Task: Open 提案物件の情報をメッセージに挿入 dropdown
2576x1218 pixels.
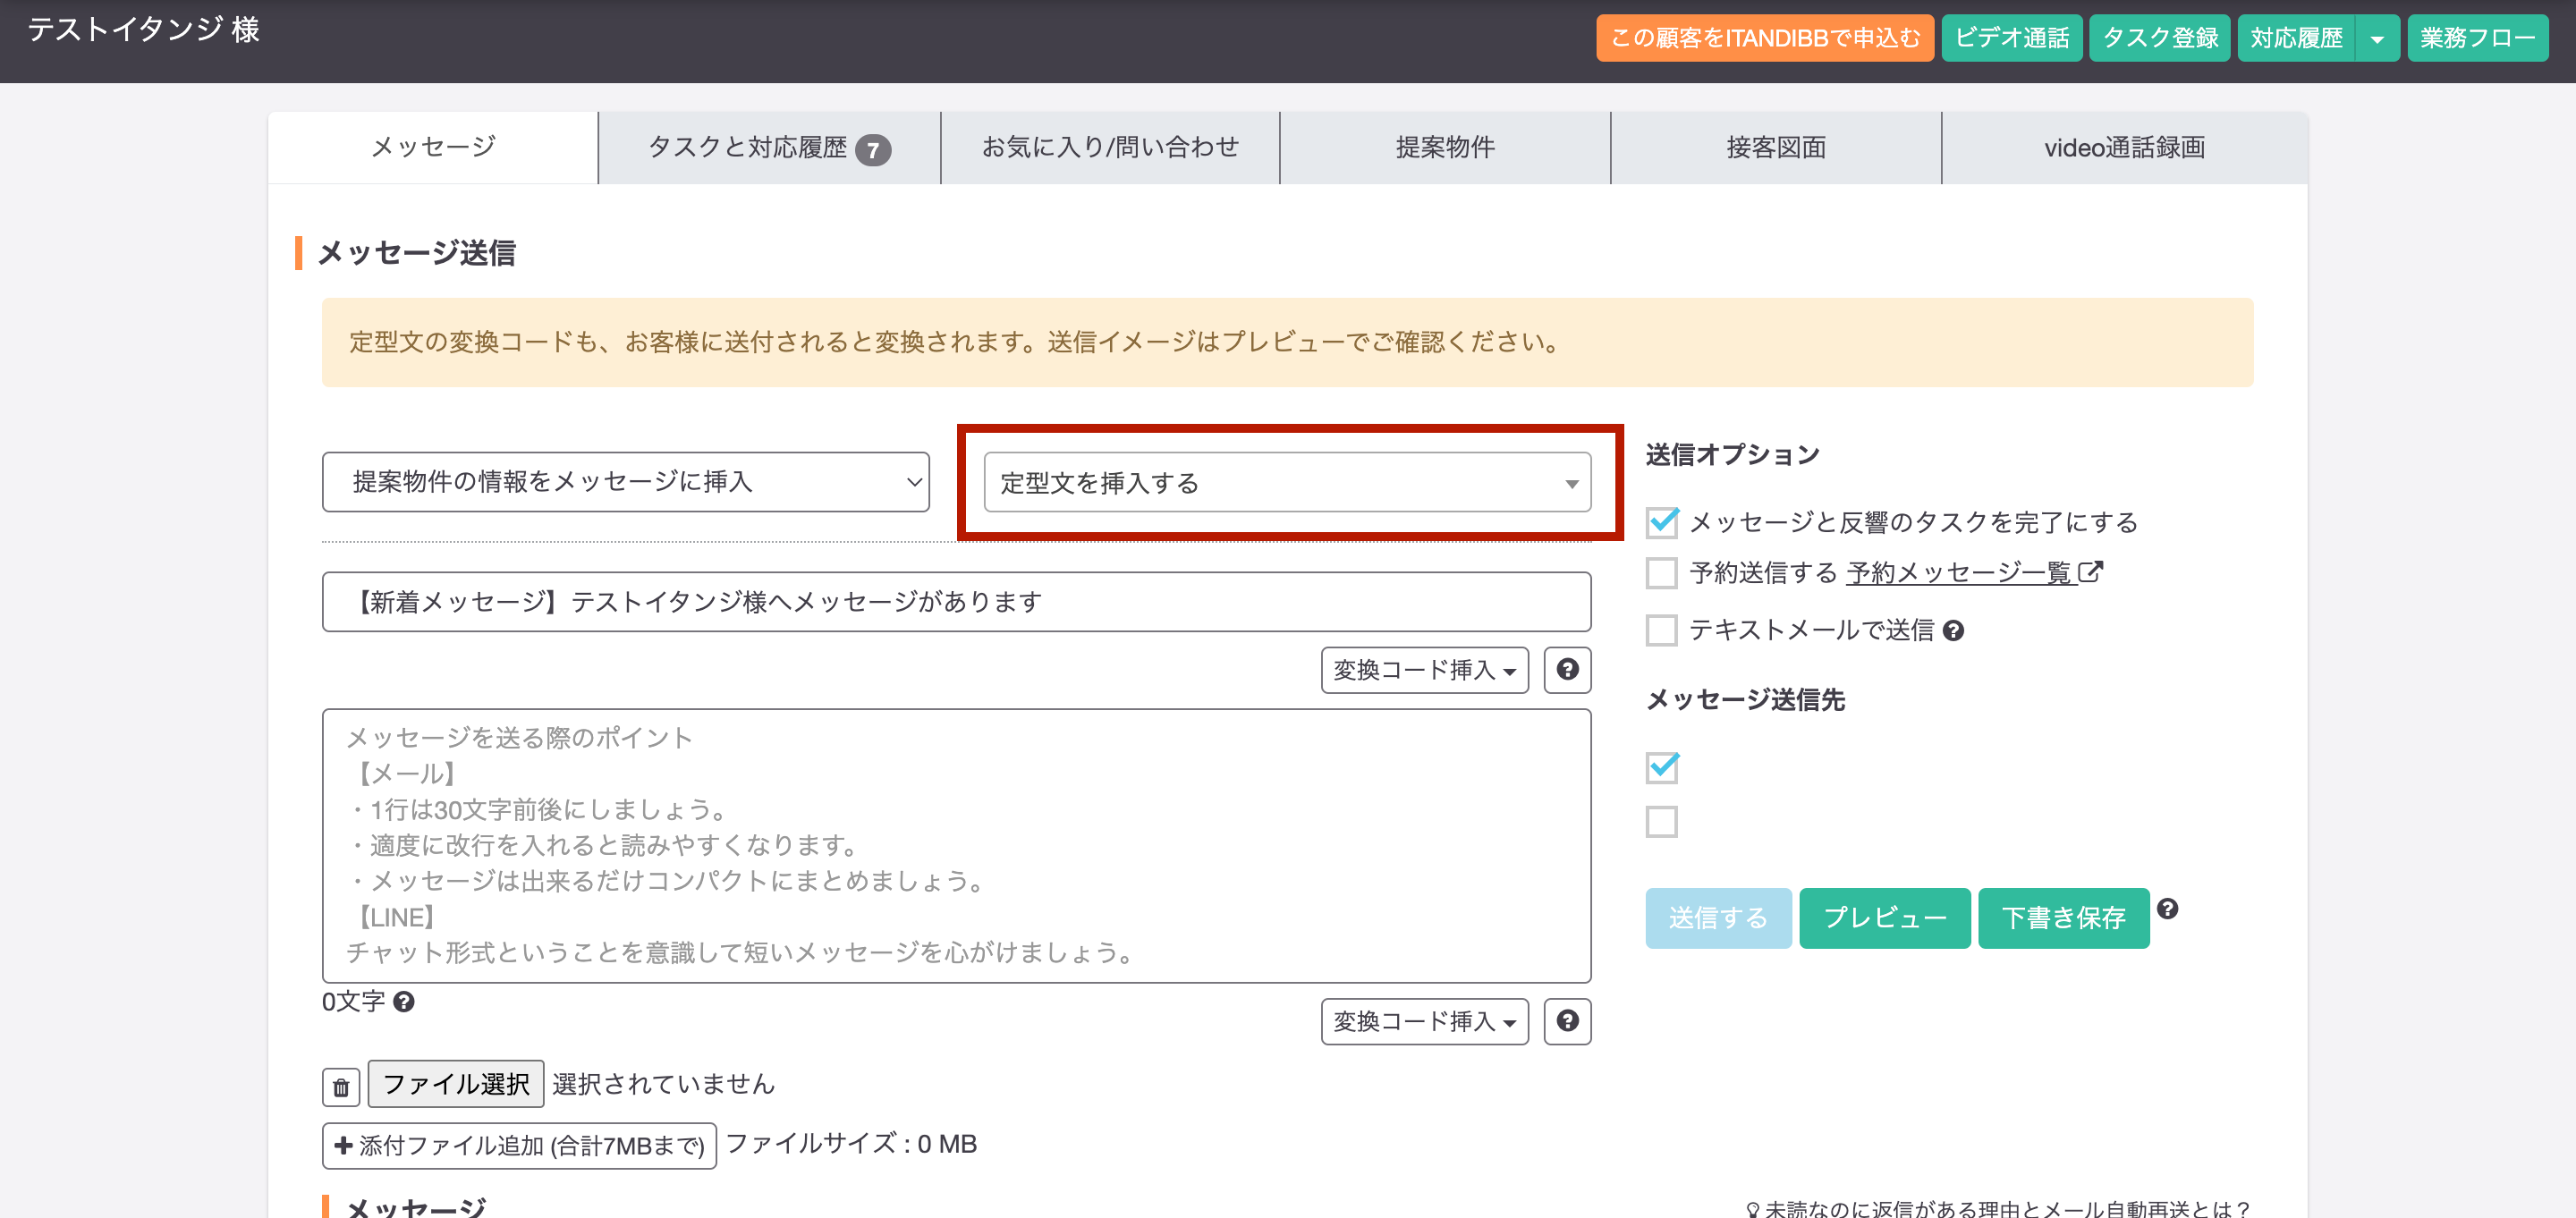Action: (x=626, y=482)
